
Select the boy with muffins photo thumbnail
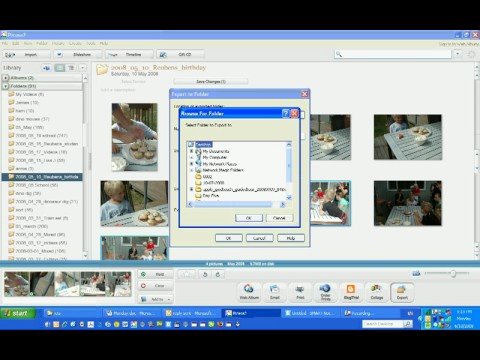point(134,204)
